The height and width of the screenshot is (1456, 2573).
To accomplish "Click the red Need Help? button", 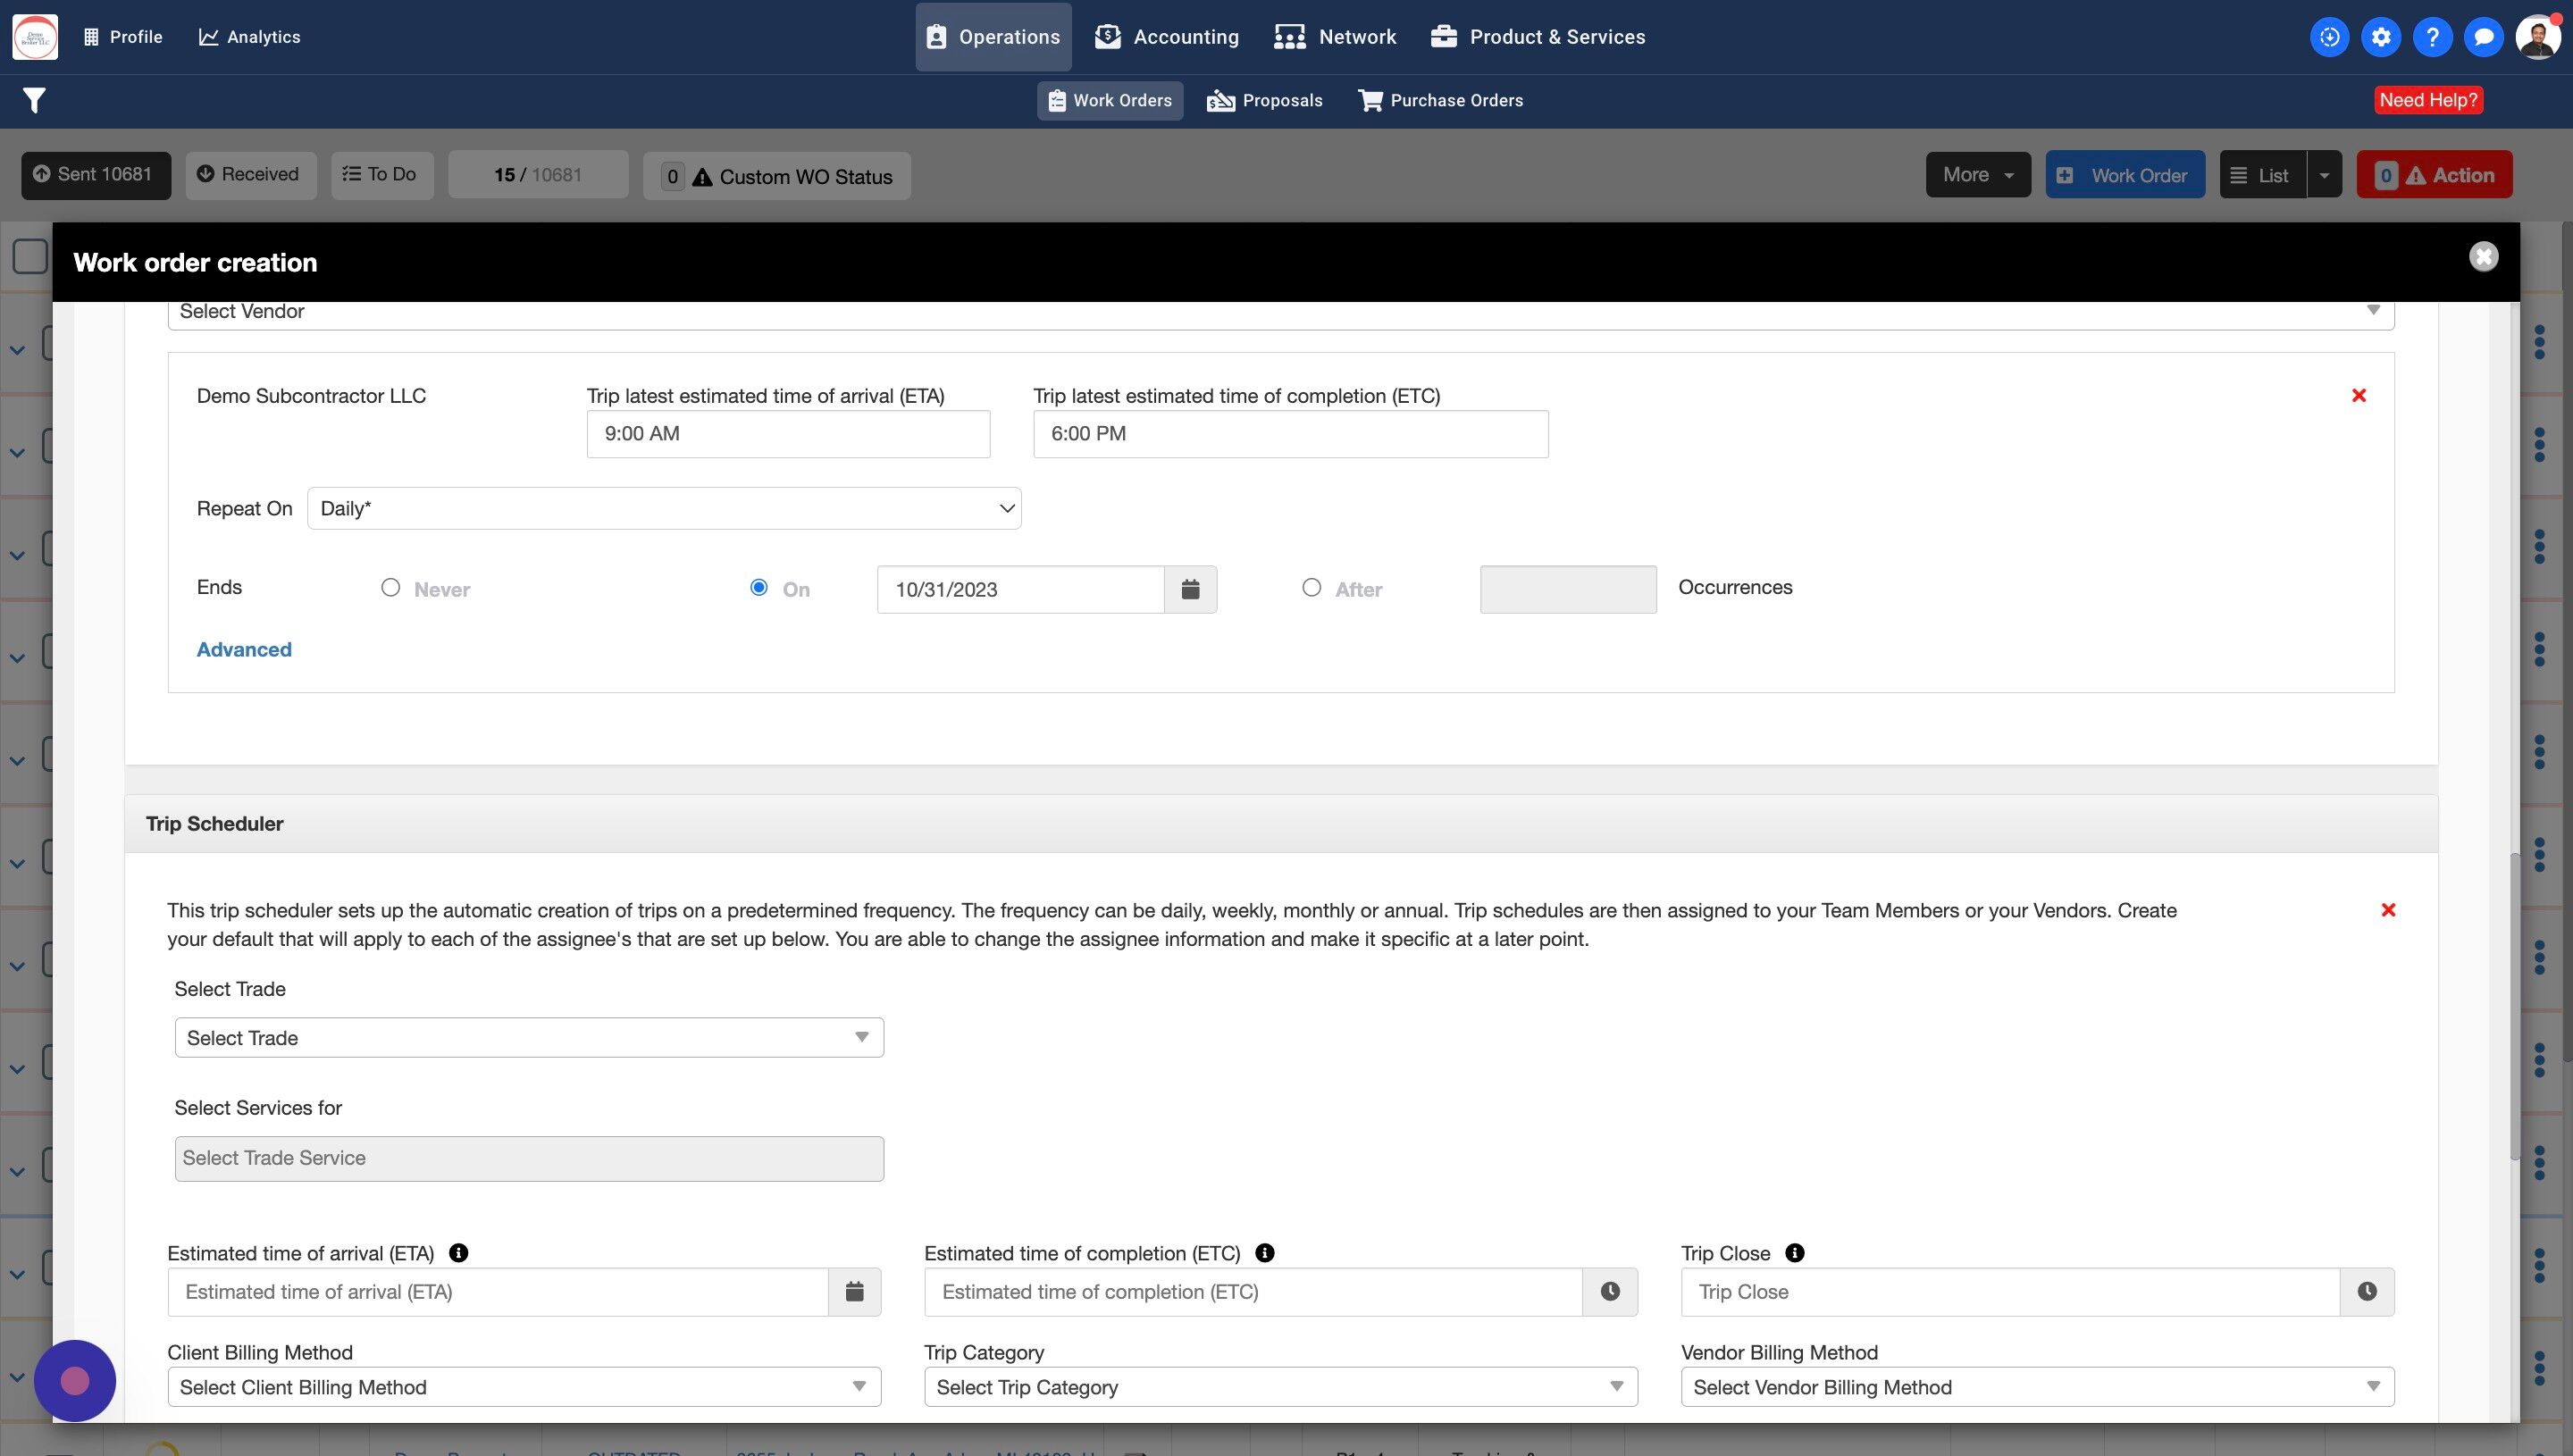I will pos(2428,100).
